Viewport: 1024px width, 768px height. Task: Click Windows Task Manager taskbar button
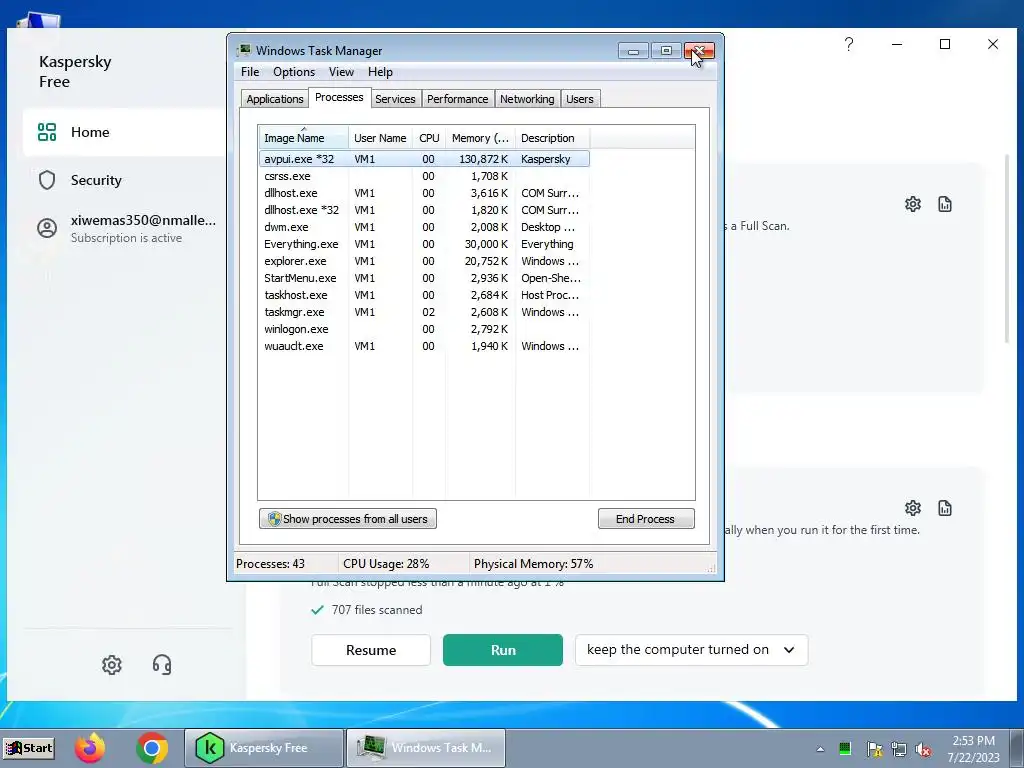426,748
